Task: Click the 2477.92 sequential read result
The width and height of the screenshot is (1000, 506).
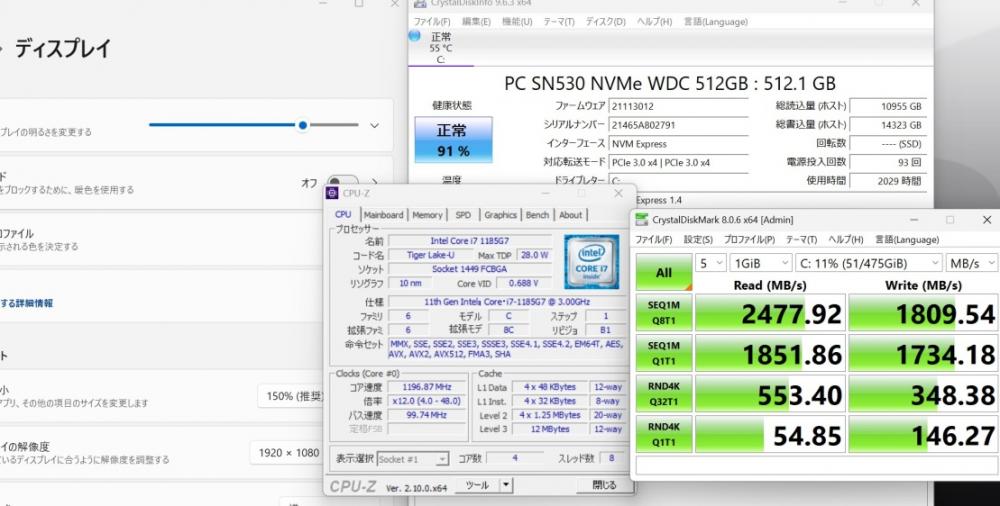Action: point(770,313)
